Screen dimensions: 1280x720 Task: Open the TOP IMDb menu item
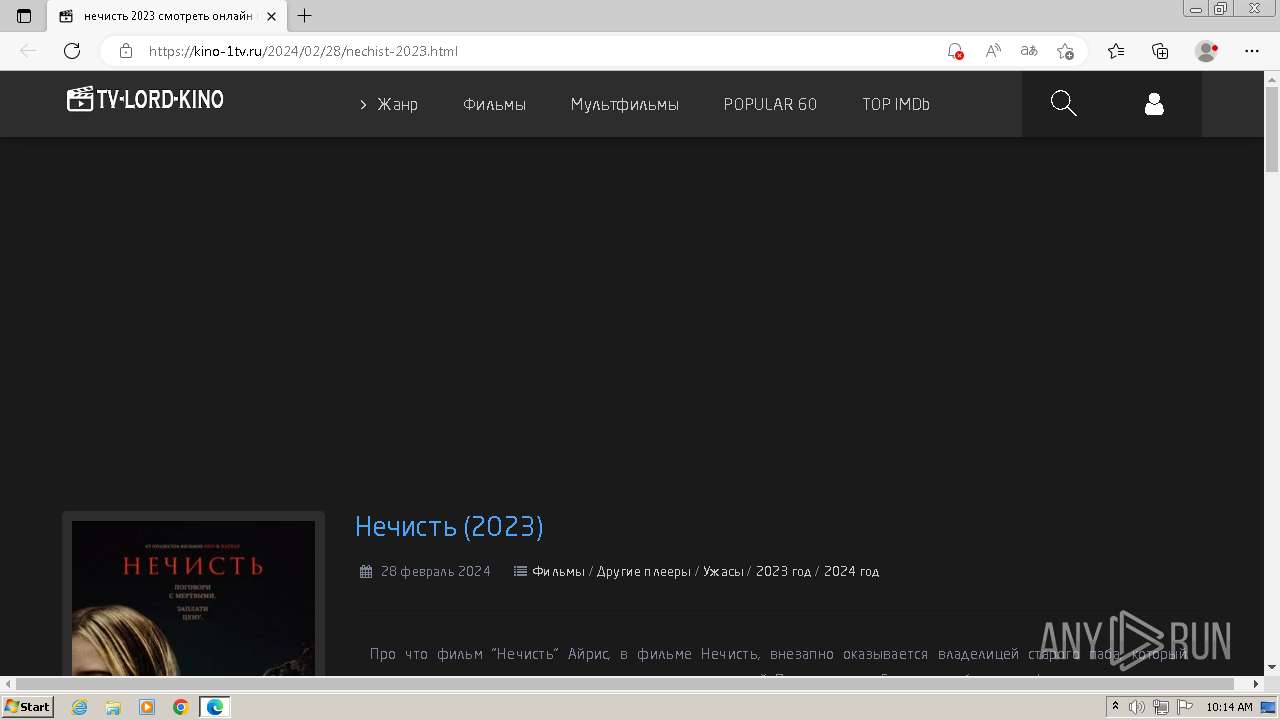(x=896, y=104)
